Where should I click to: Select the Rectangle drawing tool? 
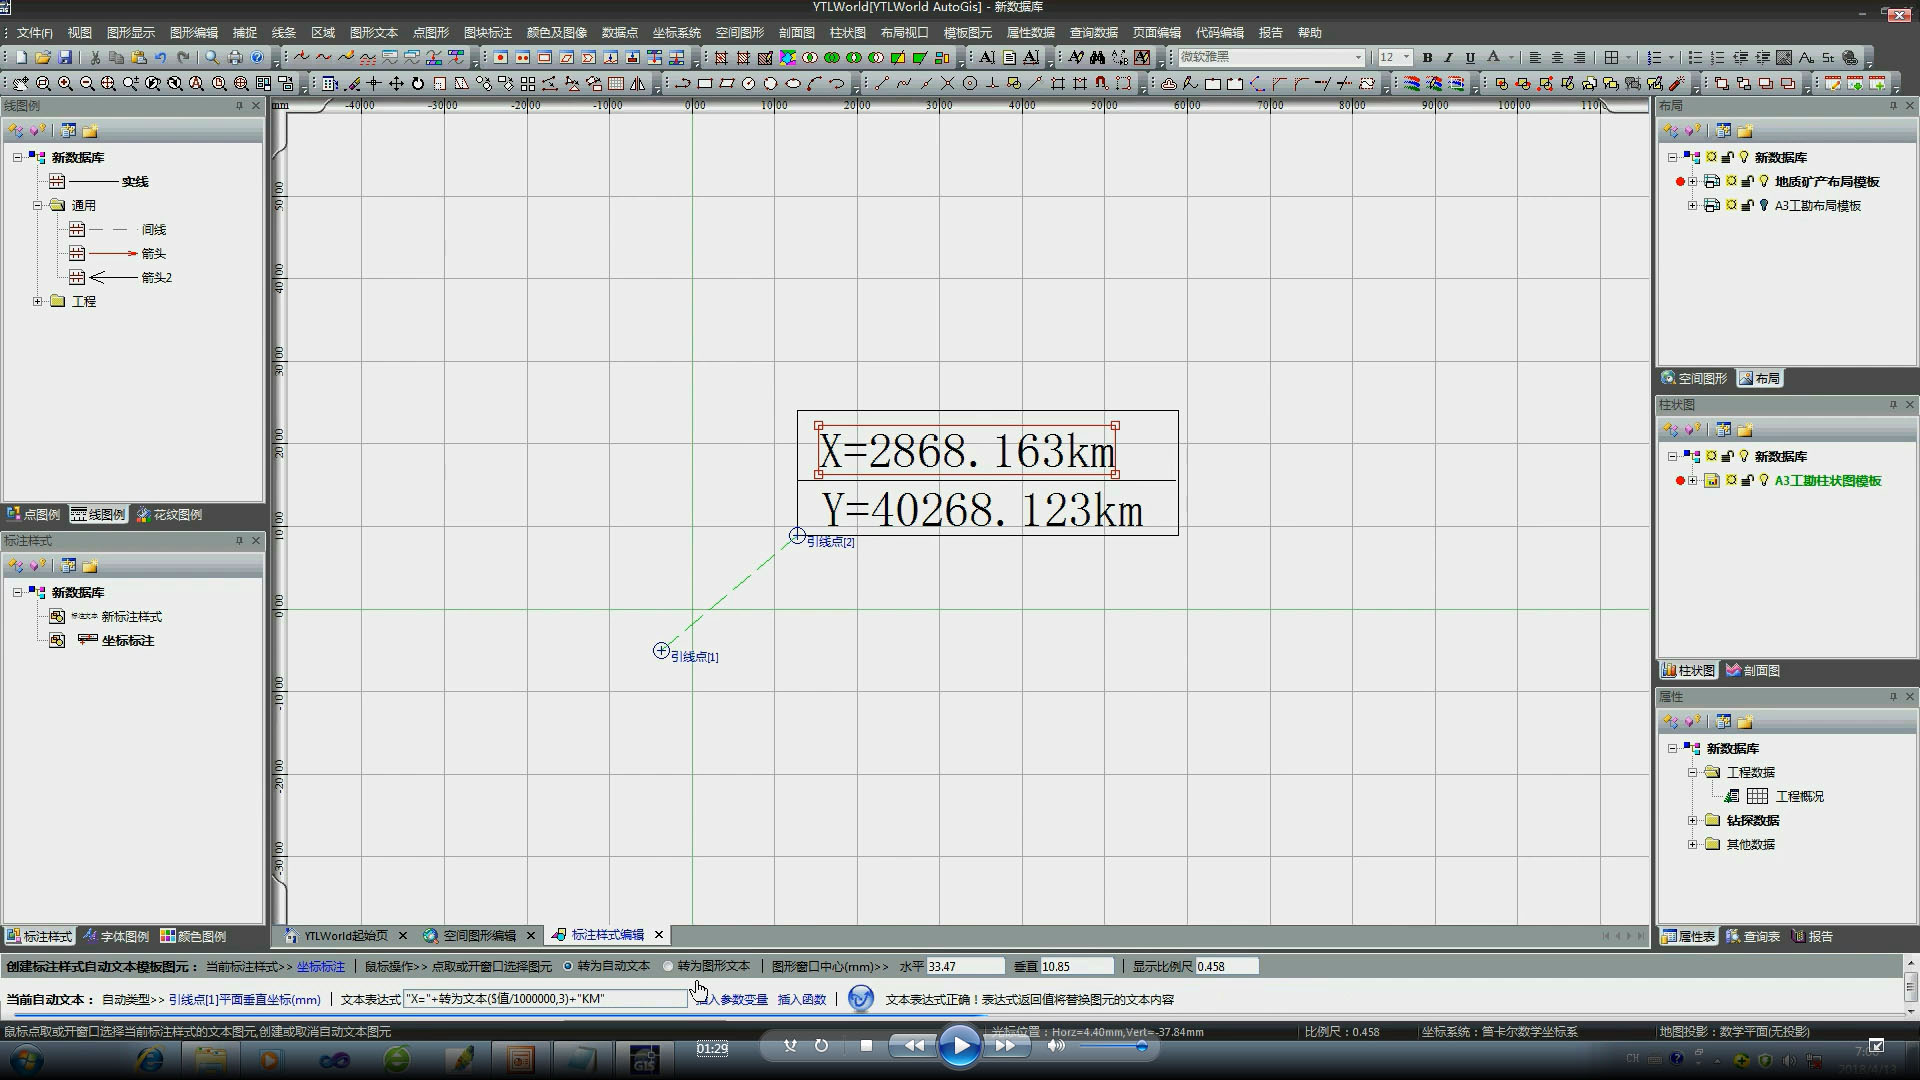click(704, 84)
